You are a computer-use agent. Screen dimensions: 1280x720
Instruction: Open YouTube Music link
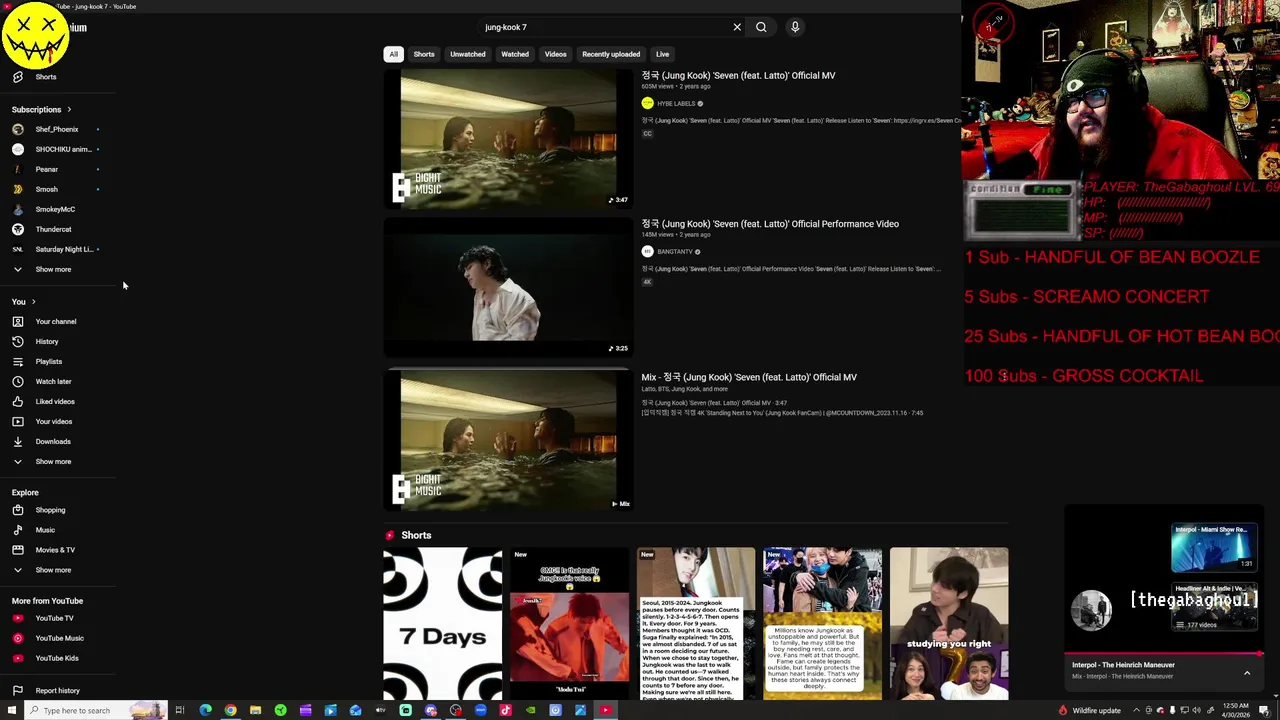click(59, 638)
